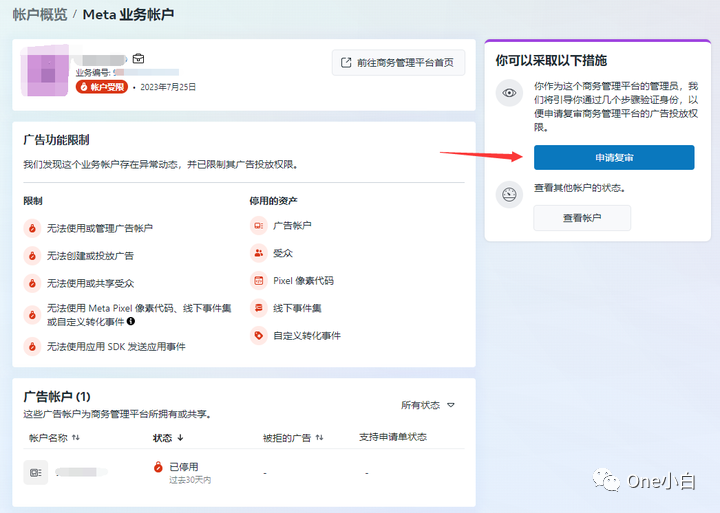Click external-link icon in 前往商务管理平台首页 button

tap(346, 62)
